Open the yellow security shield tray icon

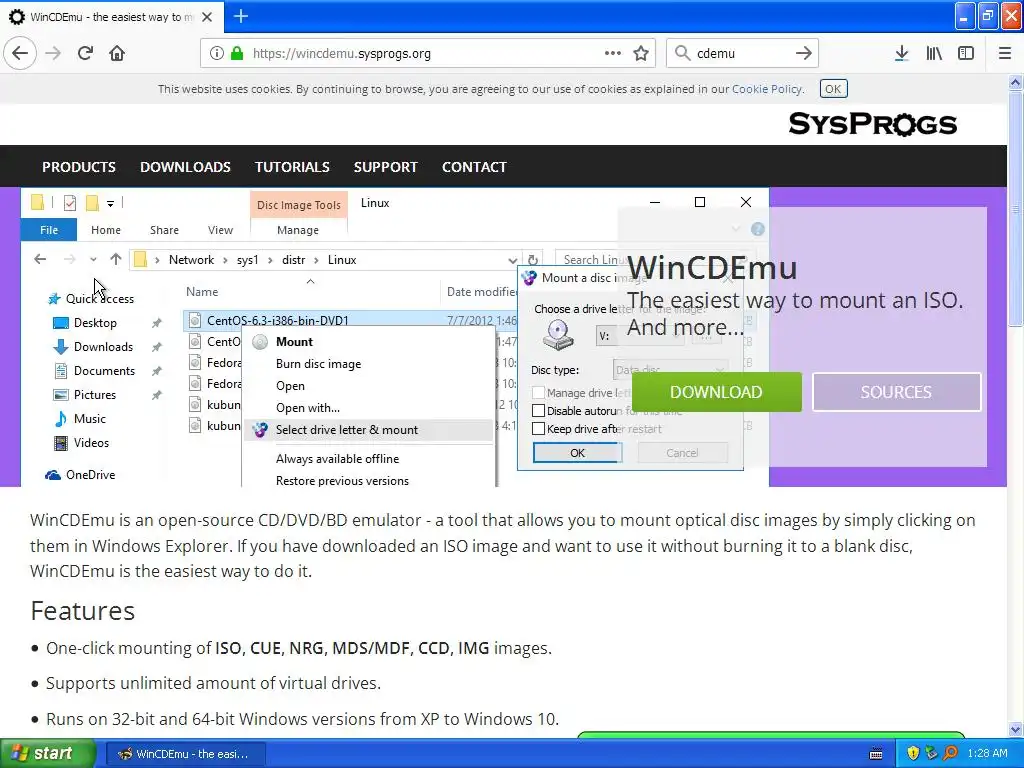coord(913,754)
